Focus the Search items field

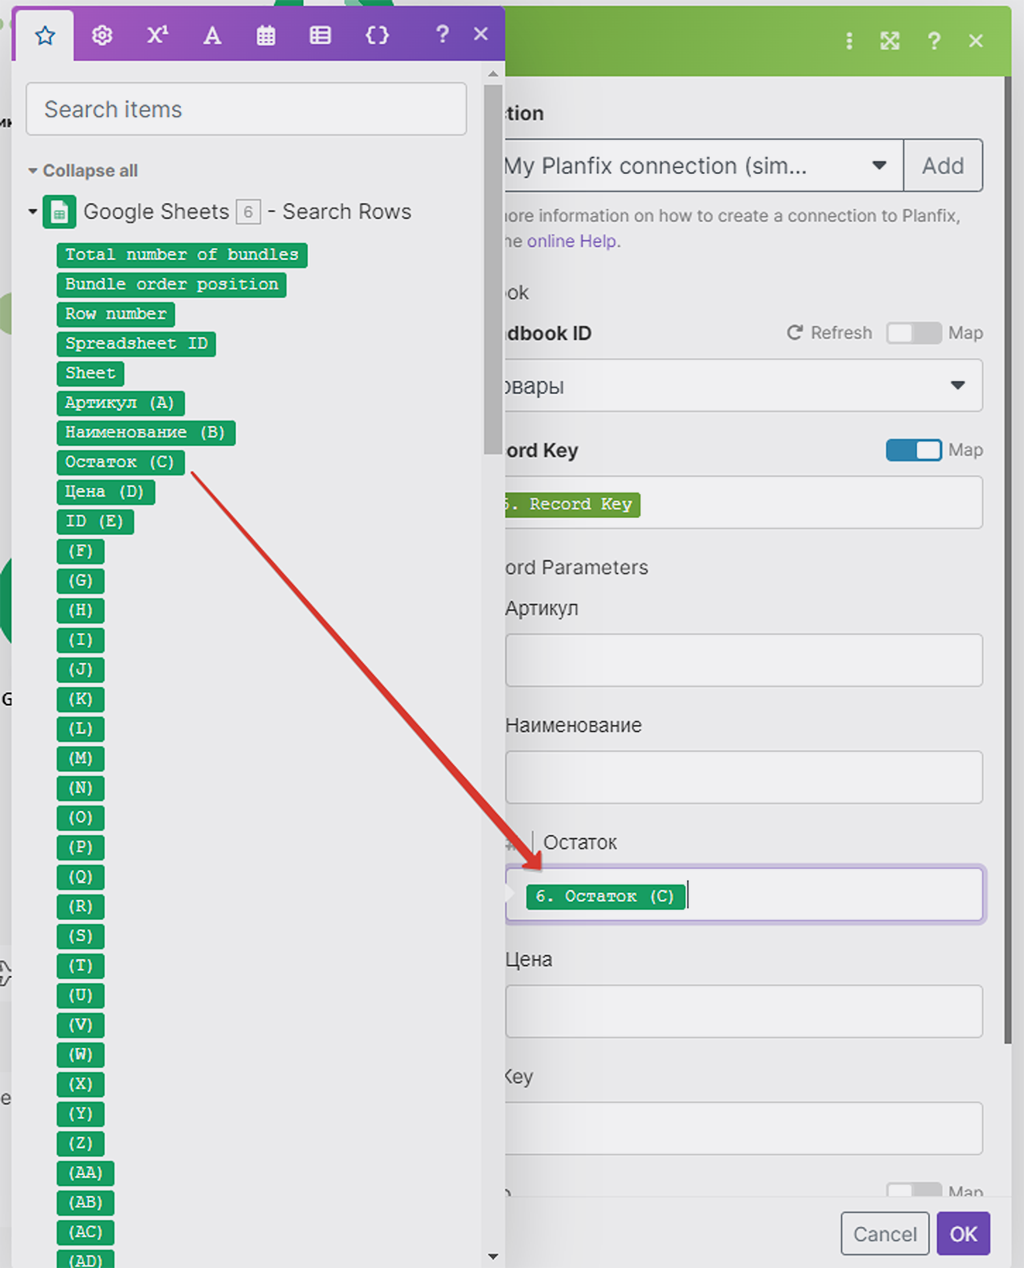pos(246,109)
